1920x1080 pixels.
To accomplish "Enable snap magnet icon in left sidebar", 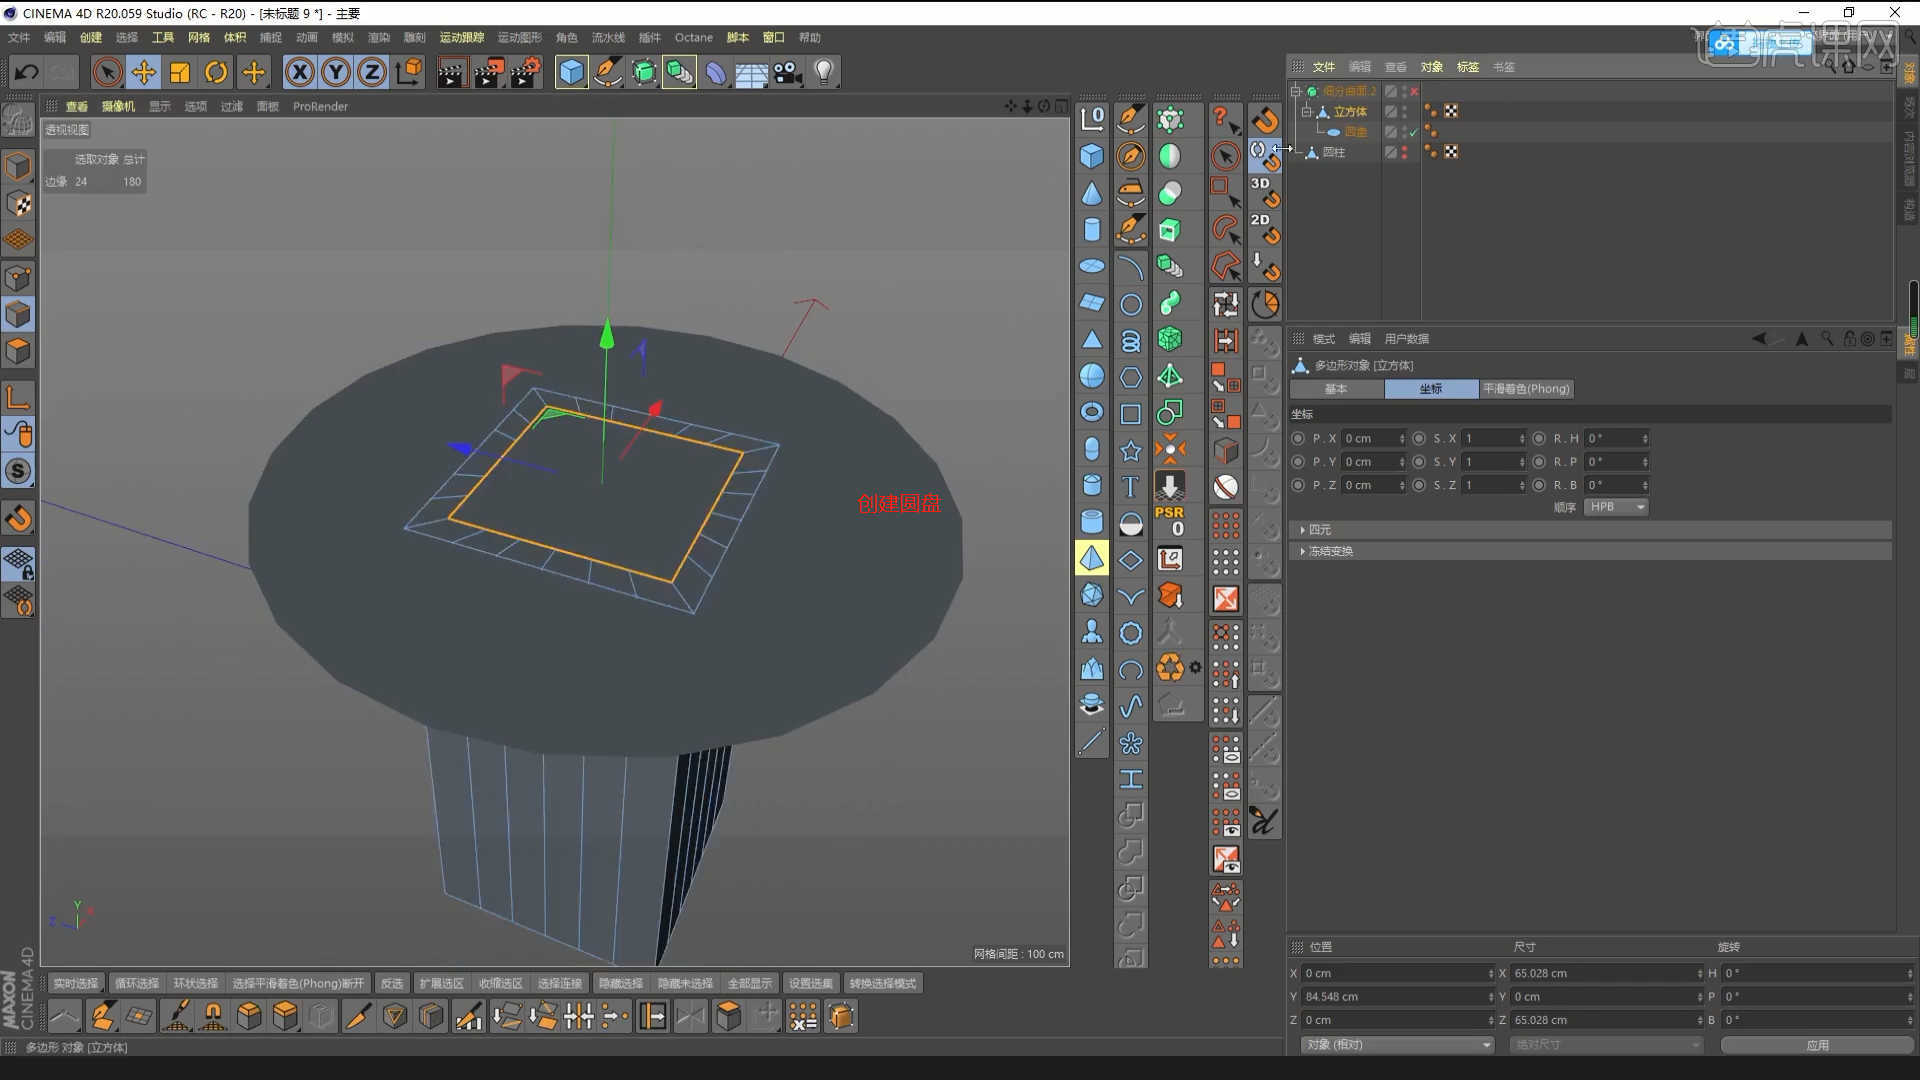I will coord(18,518).
